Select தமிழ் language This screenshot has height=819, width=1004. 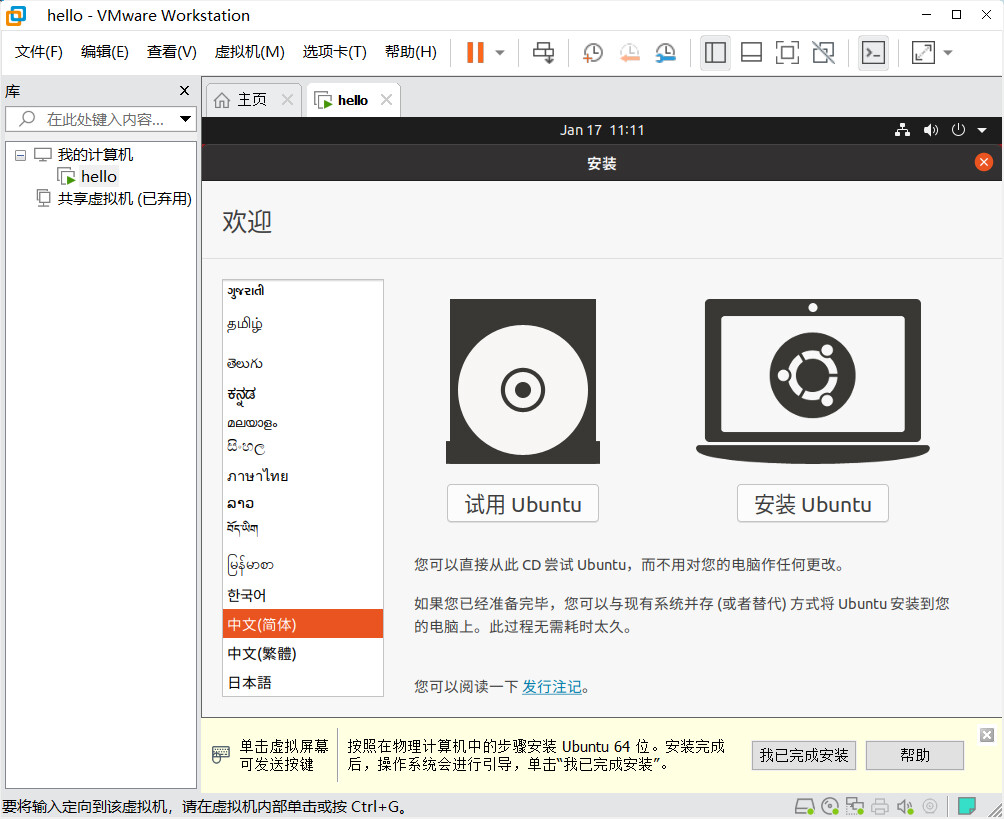point(303,324)
